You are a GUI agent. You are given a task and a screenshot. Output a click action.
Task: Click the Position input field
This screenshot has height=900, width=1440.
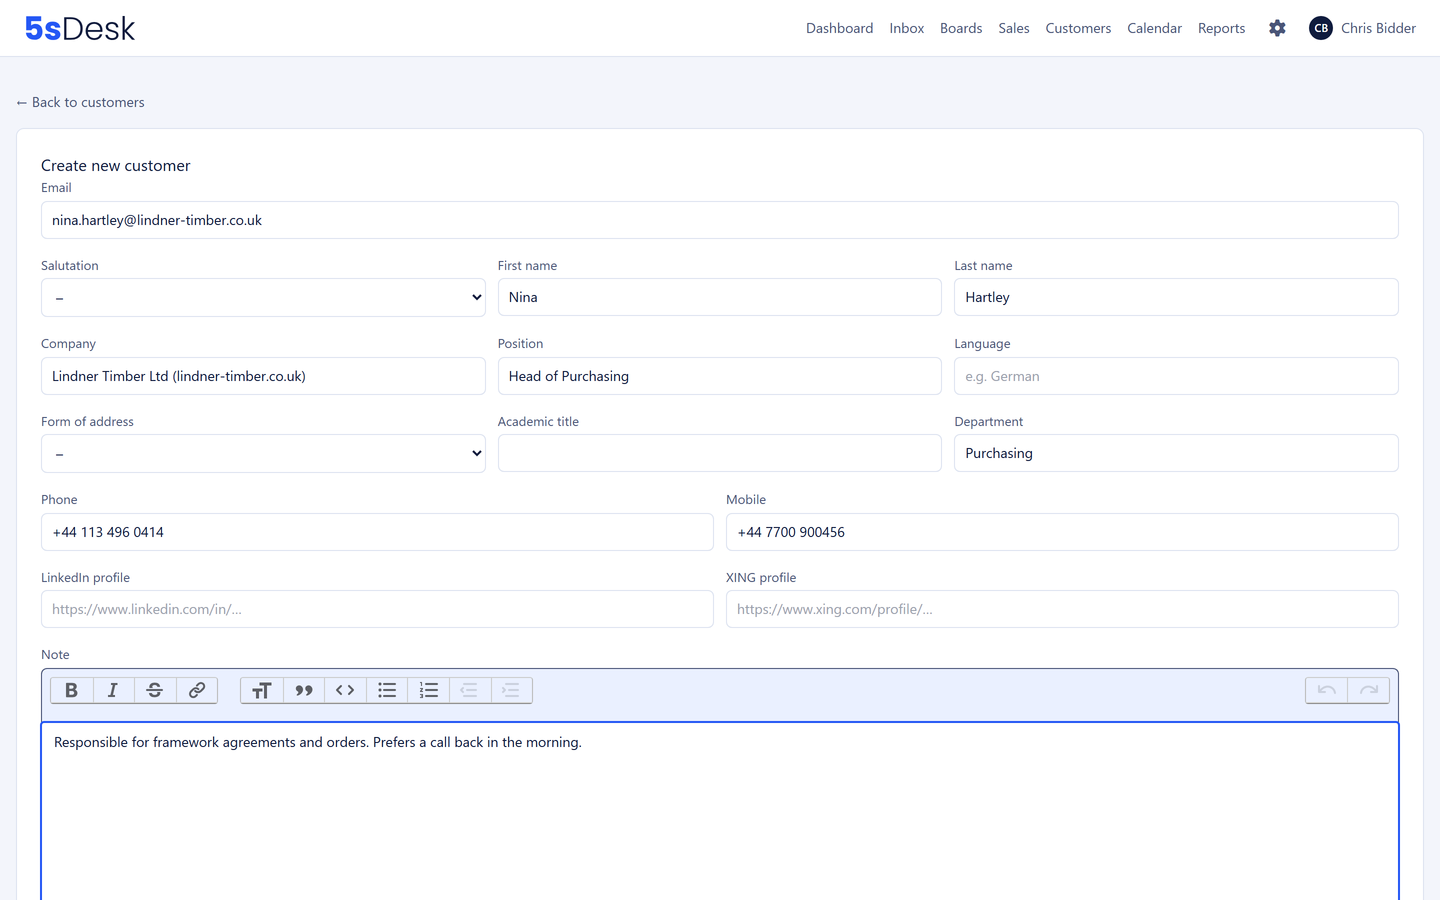coord(720,376)
